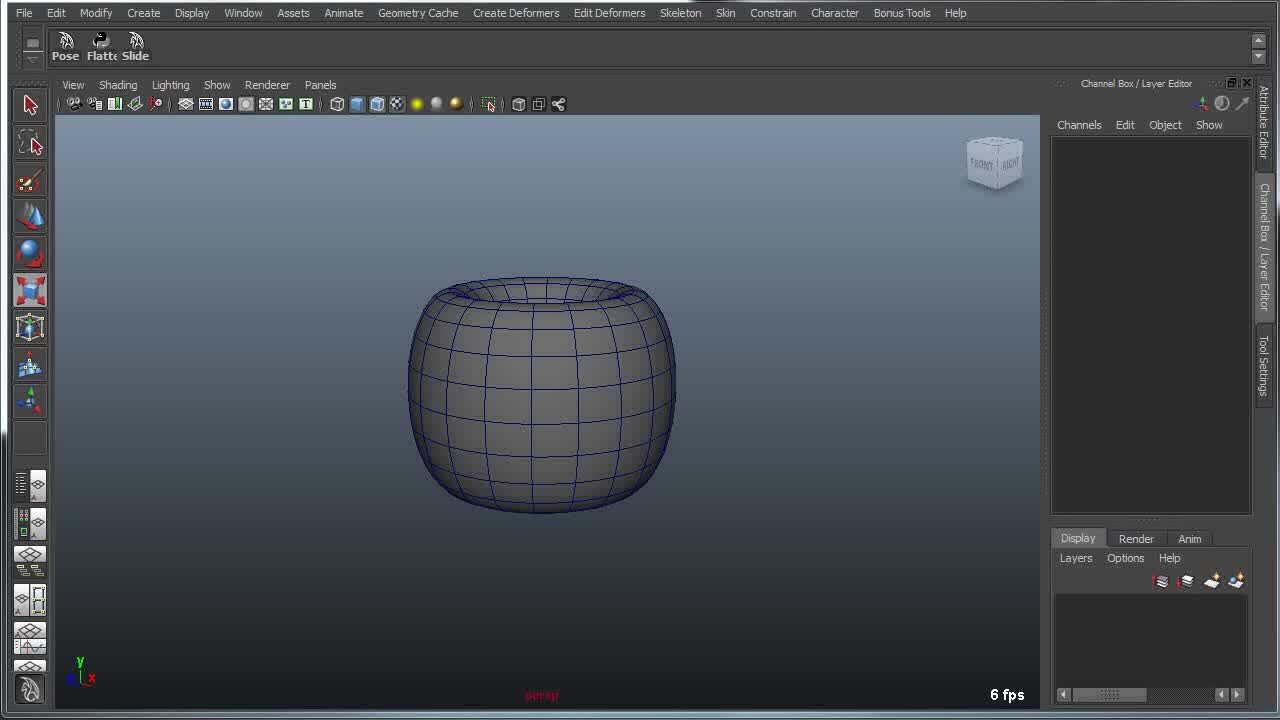
Task: Select the Scale tool
Action: [x=30, y=290]
